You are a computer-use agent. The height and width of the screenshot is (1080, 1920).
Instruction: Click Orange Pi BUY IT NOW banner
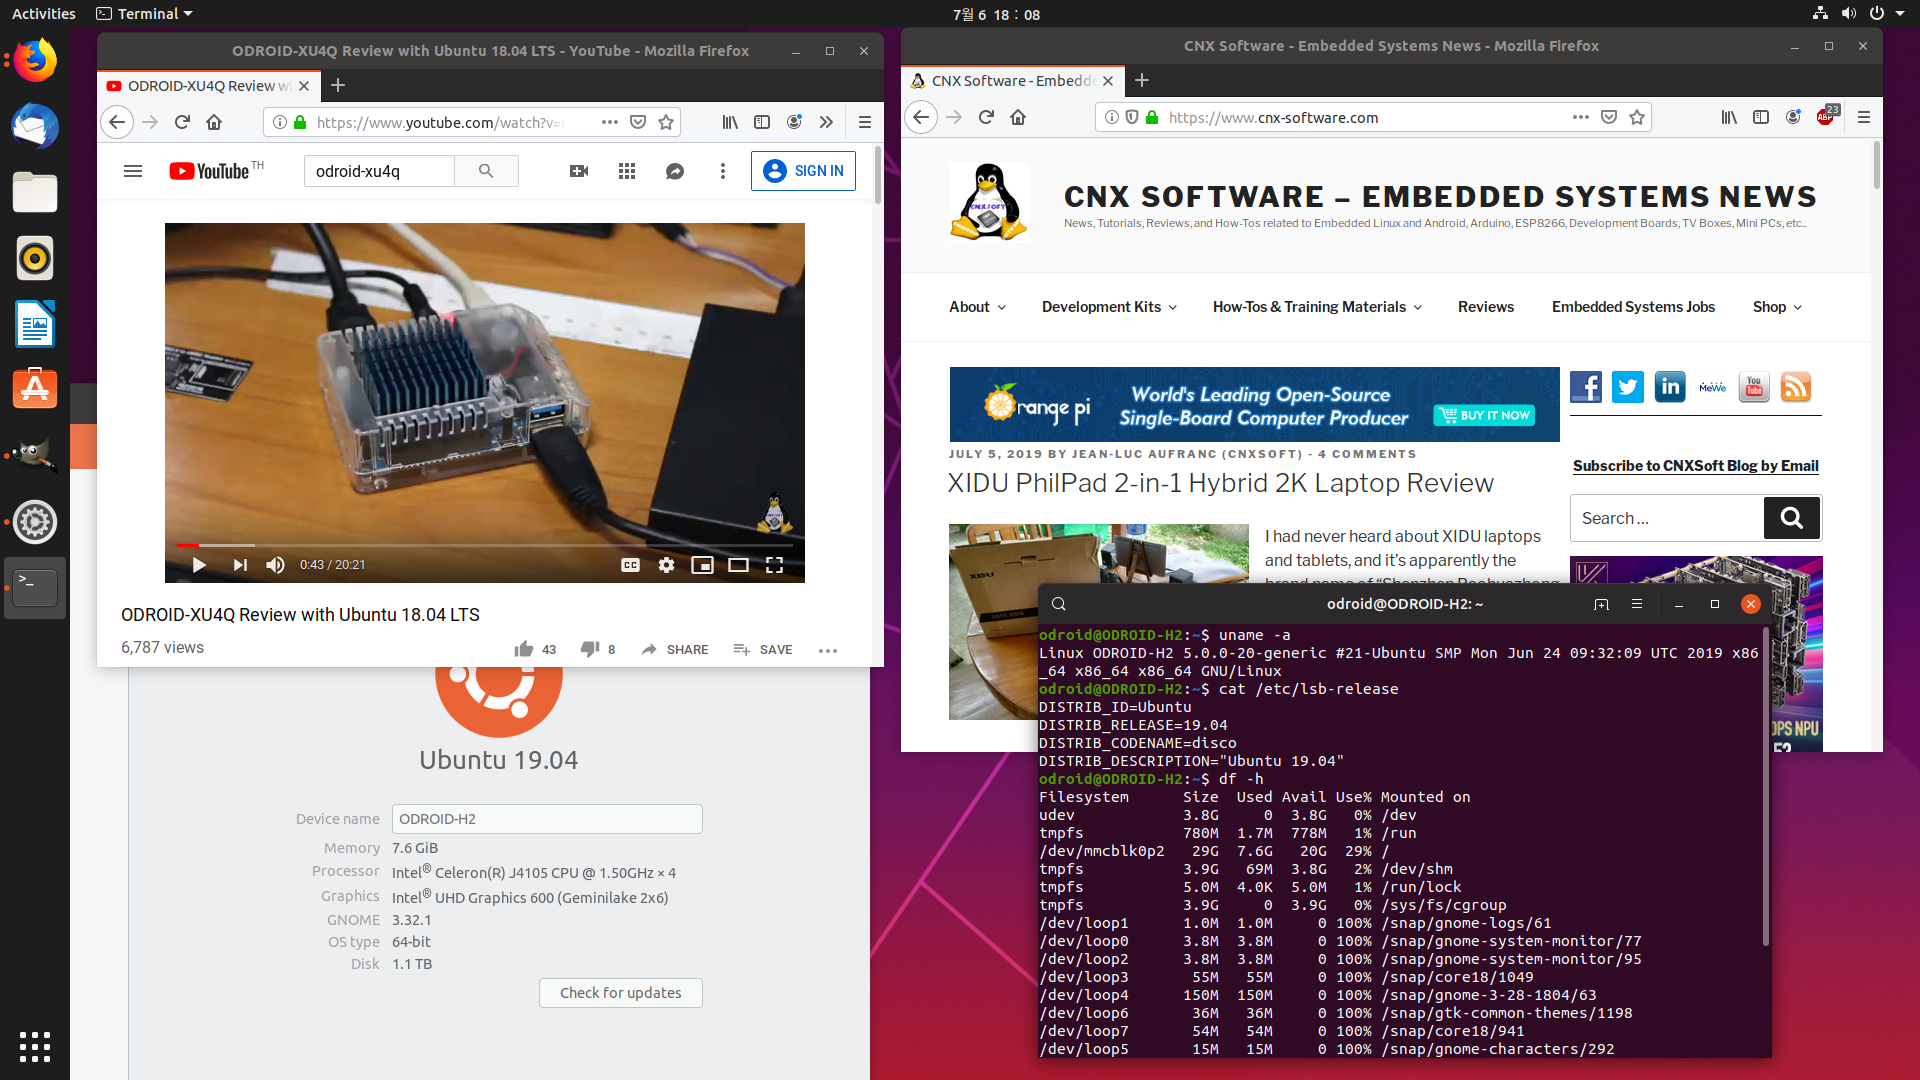(x=1486, y=415)
